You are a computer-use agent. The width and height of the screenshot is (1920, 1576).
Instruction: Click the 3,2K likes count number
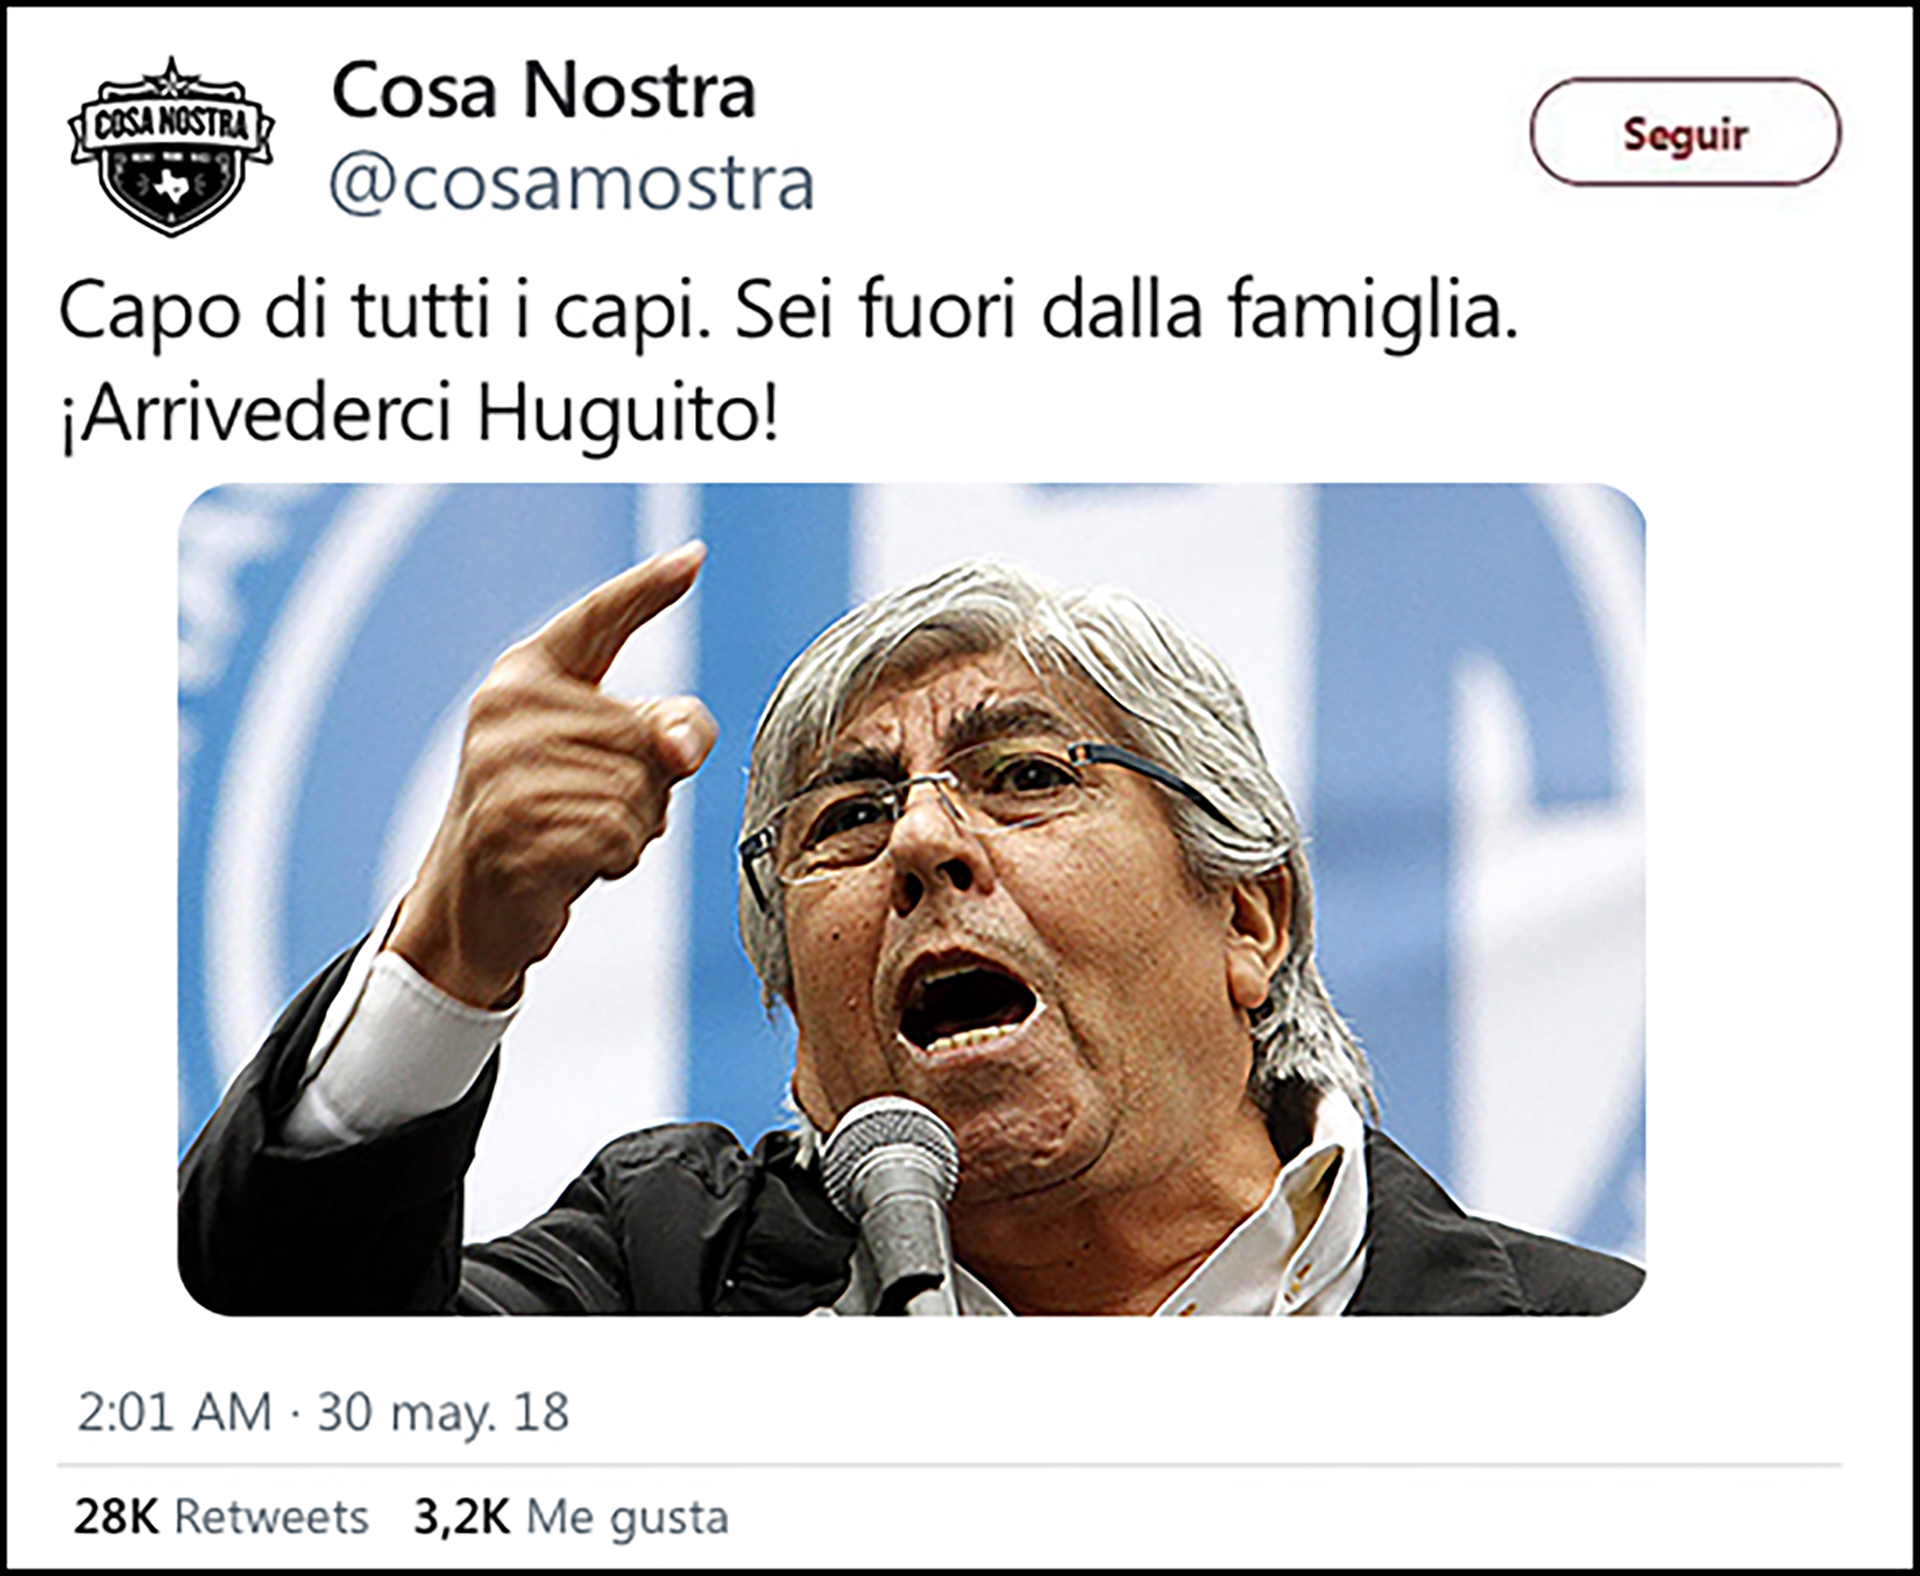pyautogui.click(x=462, y=1518)
